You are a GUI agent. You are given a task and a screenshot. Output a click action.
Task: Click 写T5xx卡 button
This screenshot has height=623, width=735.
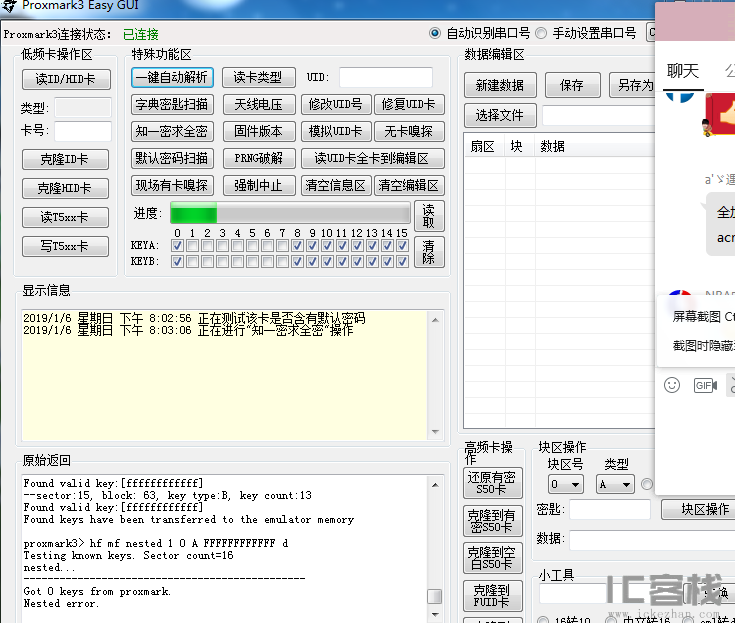click(x=65, y=247)
